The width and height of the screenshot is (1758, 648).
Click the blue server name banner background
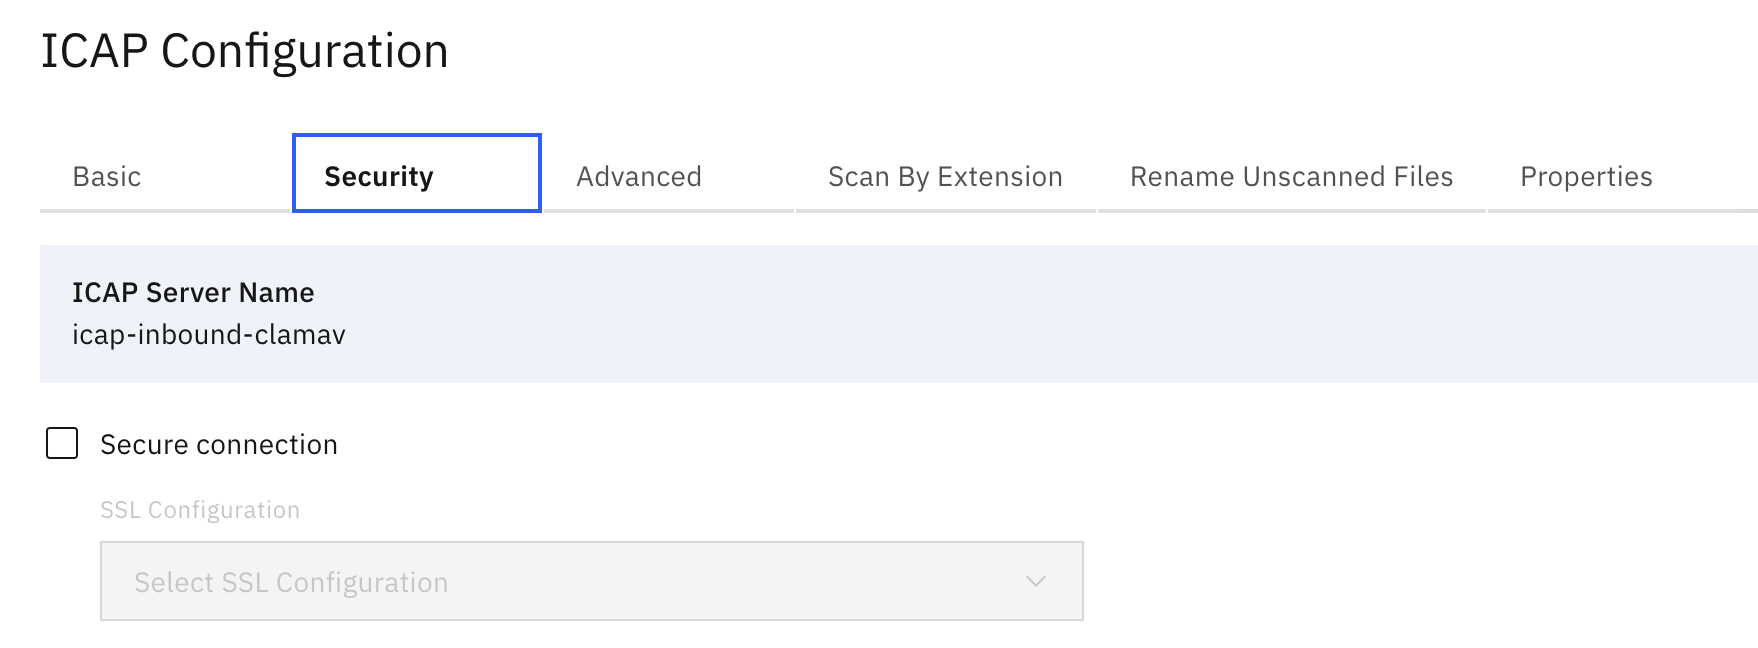pyautogui.click(x=1000, y=314)
